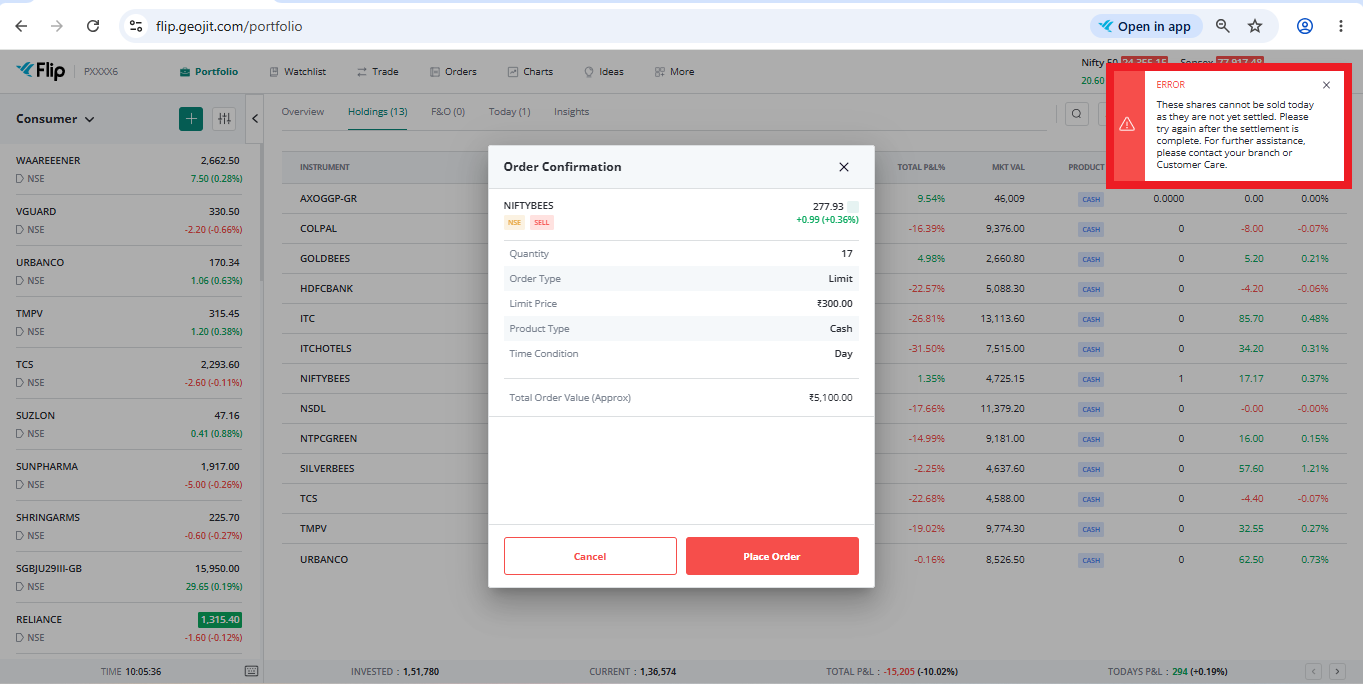Click the browser back arrow
The width and height of the screenshot is (1363, 684).
click(x=21, y=26)
